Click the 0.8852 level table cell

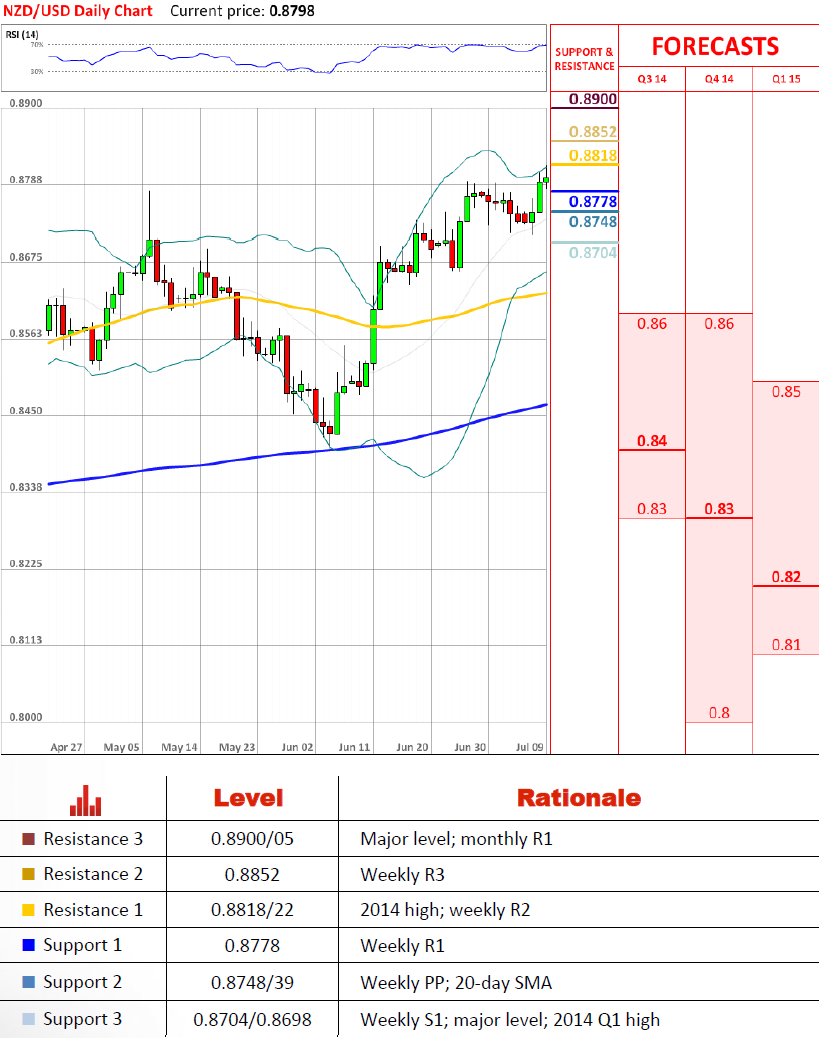click(252, 875)
